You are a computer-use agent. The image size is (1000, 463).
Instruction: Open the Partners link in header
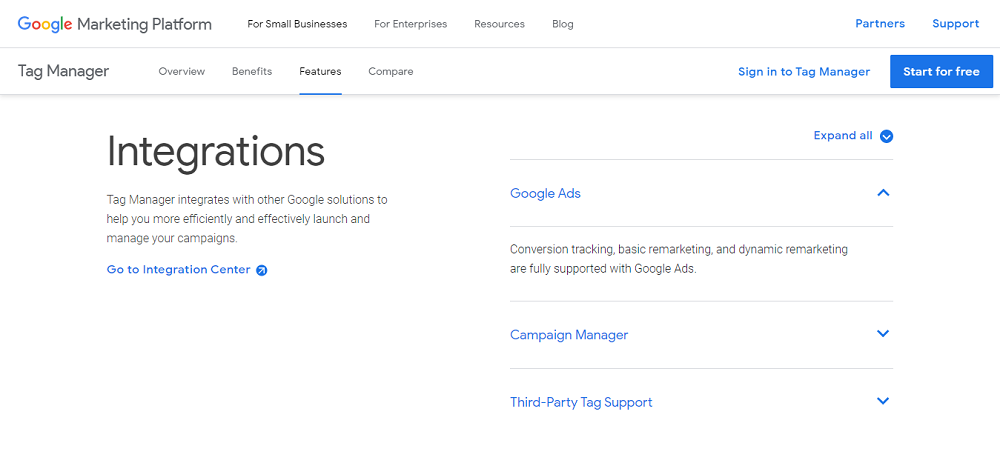point(880,24)
